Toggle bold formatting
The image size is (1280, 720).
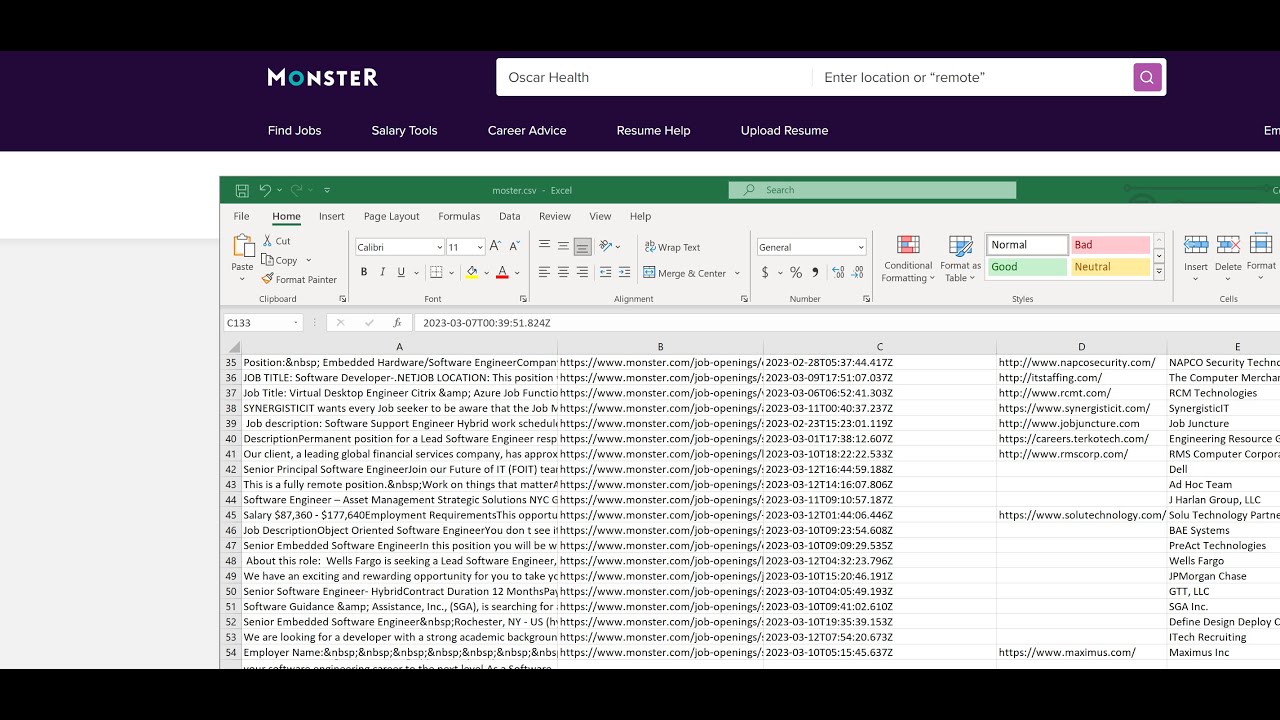pyautogui.click(x=364, y=272)
